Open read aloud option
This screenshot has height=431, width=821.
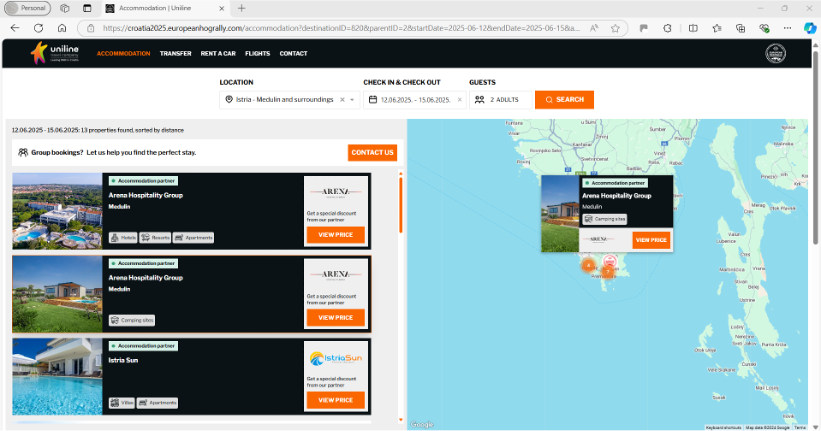(594, 28)
